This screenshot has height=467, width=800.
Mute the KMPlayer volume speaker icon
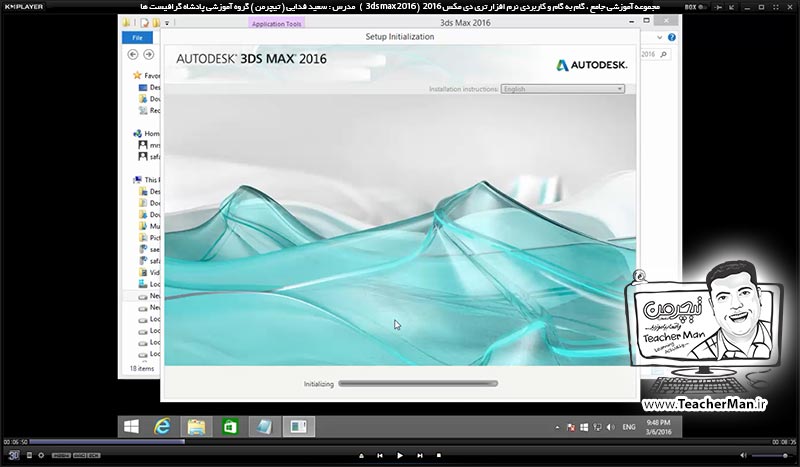(743, 455)
